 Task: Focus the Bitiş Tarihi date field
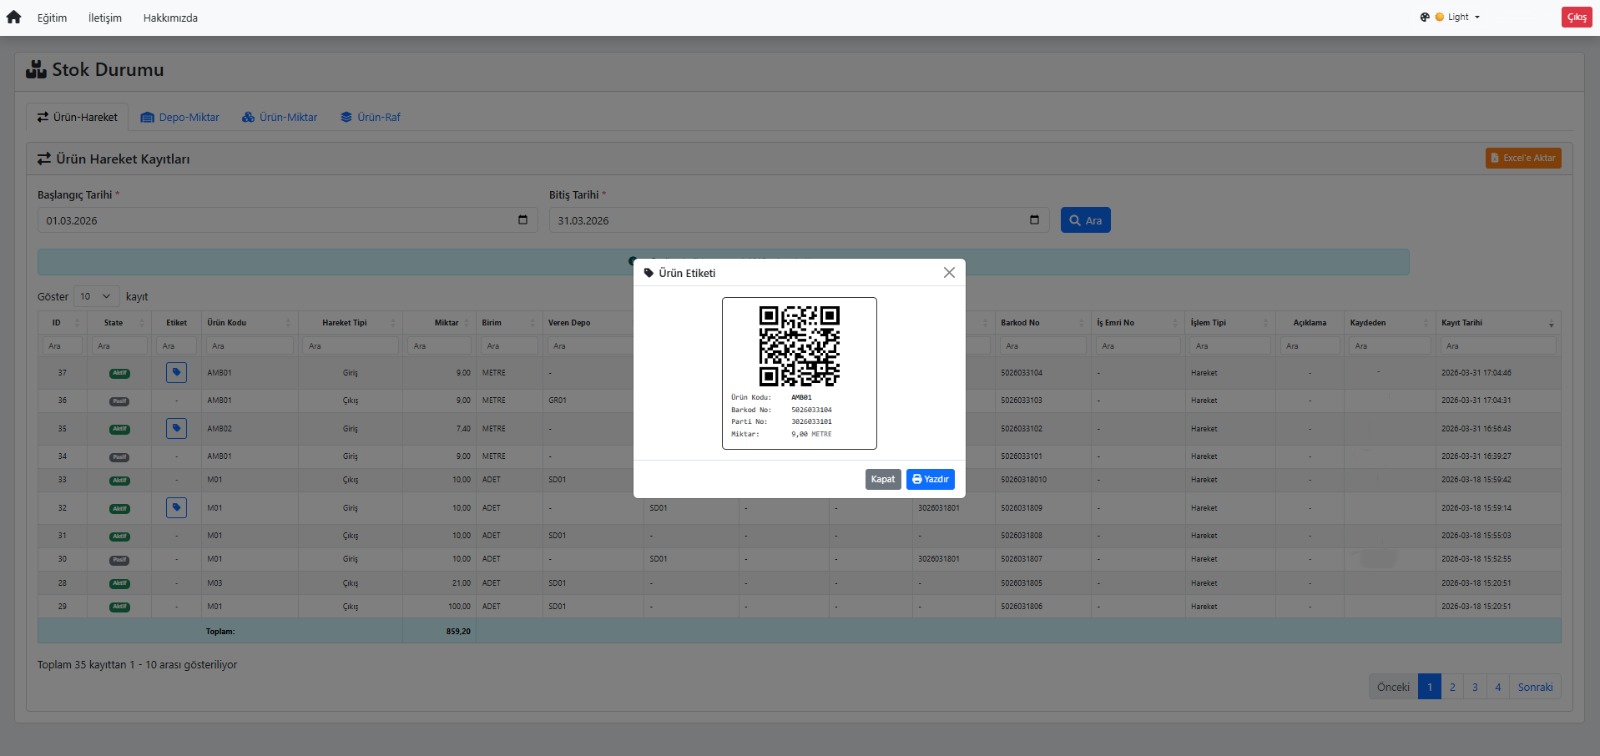tap(800, 220)
